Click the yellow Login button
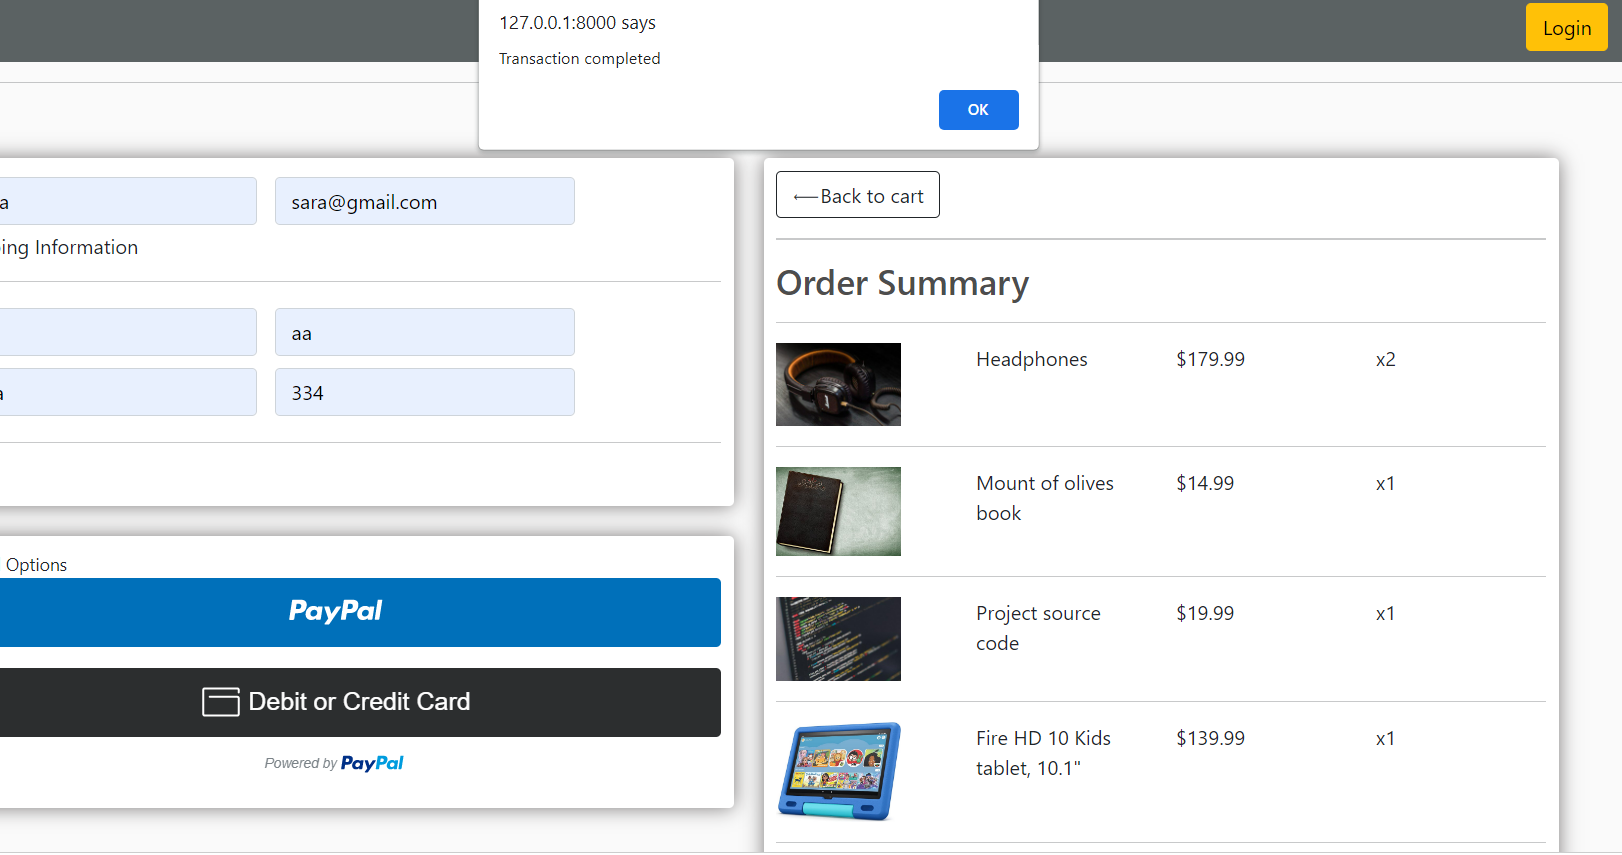Image resolution: width=1622 pixels, height=855 pixels. tap(1566, 28)
